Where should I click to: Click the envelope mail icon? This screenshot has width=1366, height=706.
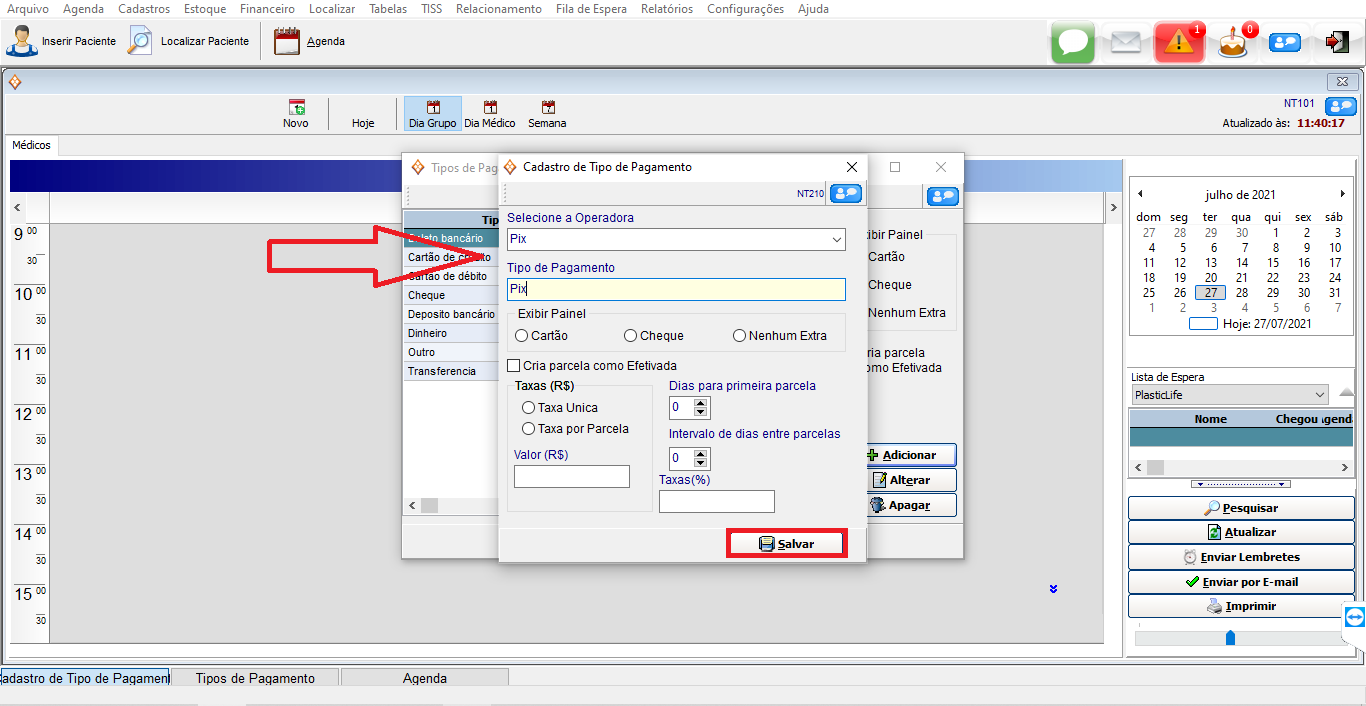[1126, 42]
